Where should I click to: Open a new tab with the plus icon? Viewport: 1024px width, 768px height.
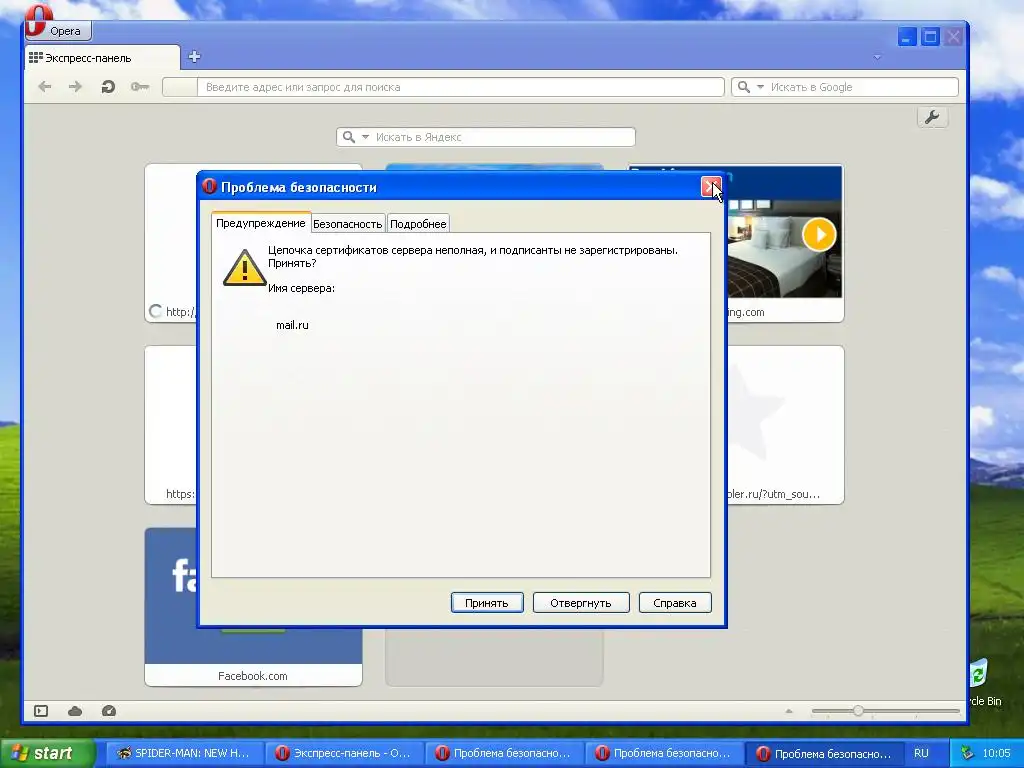click(x=194, y=57)
